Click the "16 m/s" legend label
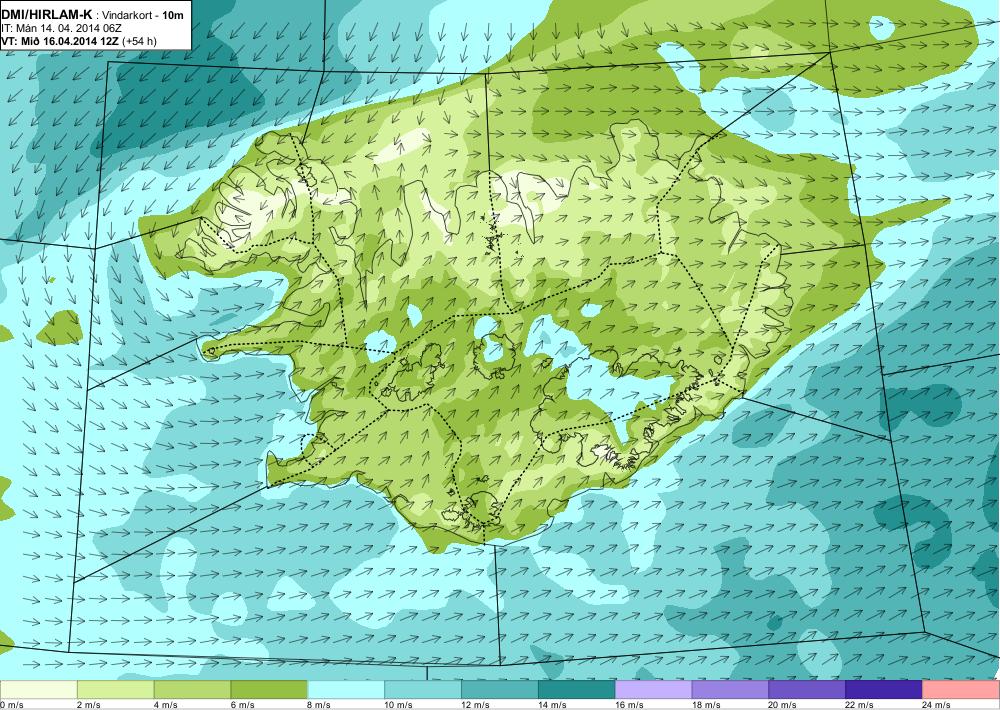The height and width of the screenshot is (710, 1000). pyautogui.click(x=629, y=705)
